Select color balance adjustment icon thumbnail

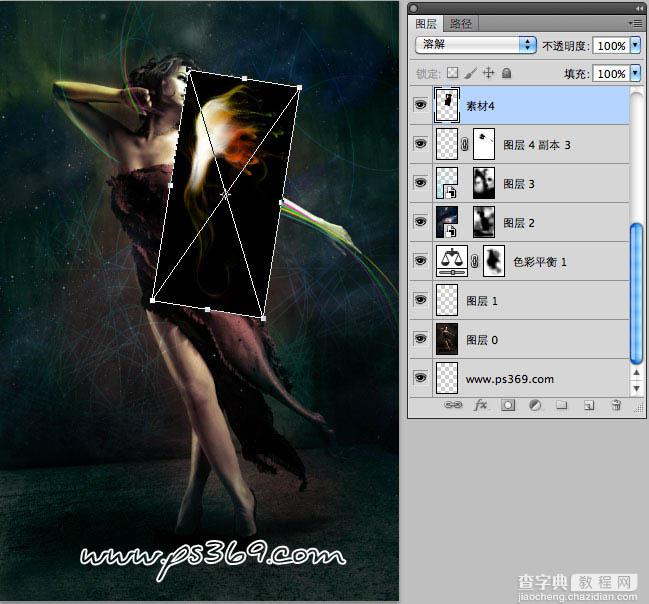pos(452,261)
